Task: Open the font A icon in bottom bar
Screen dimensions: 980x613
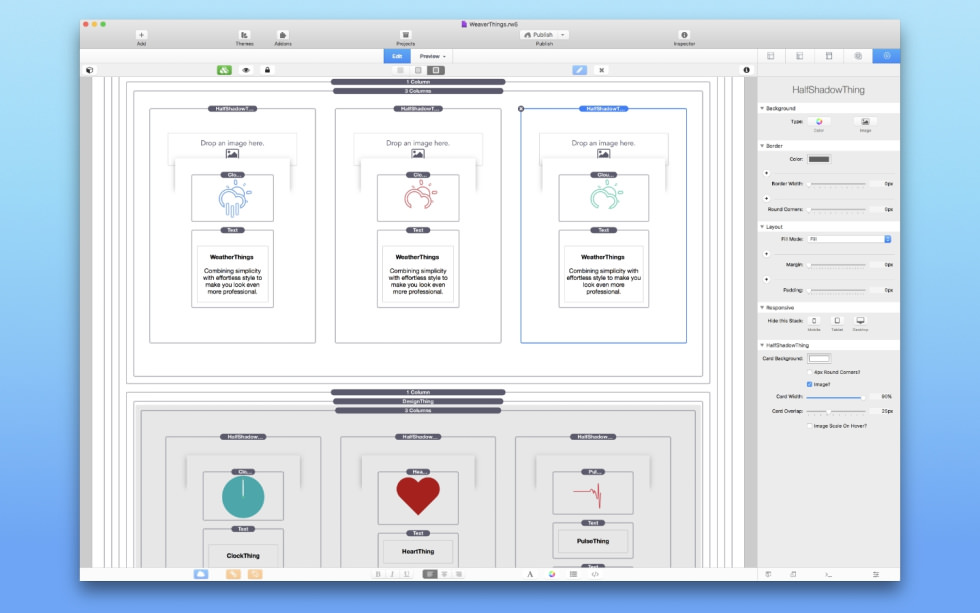Action: tap(530, 574)
